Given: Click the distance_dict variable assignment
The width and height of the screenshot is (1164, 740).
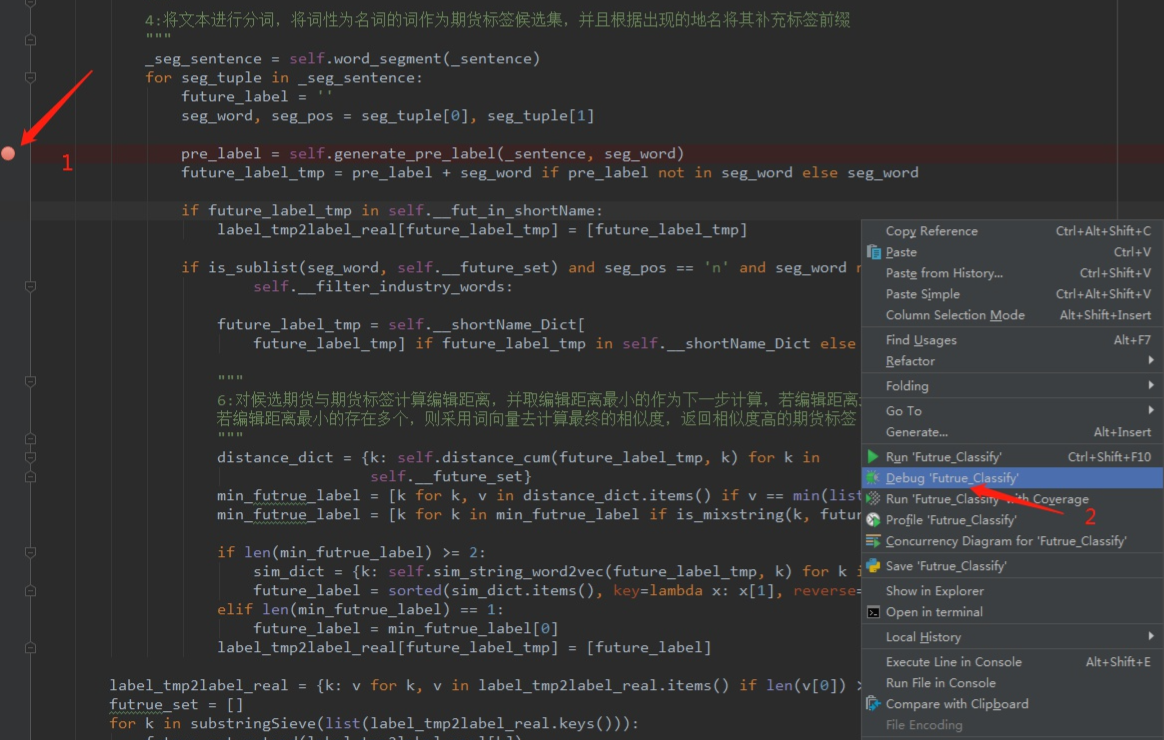Looking at the screenshot, I should 275,457.
